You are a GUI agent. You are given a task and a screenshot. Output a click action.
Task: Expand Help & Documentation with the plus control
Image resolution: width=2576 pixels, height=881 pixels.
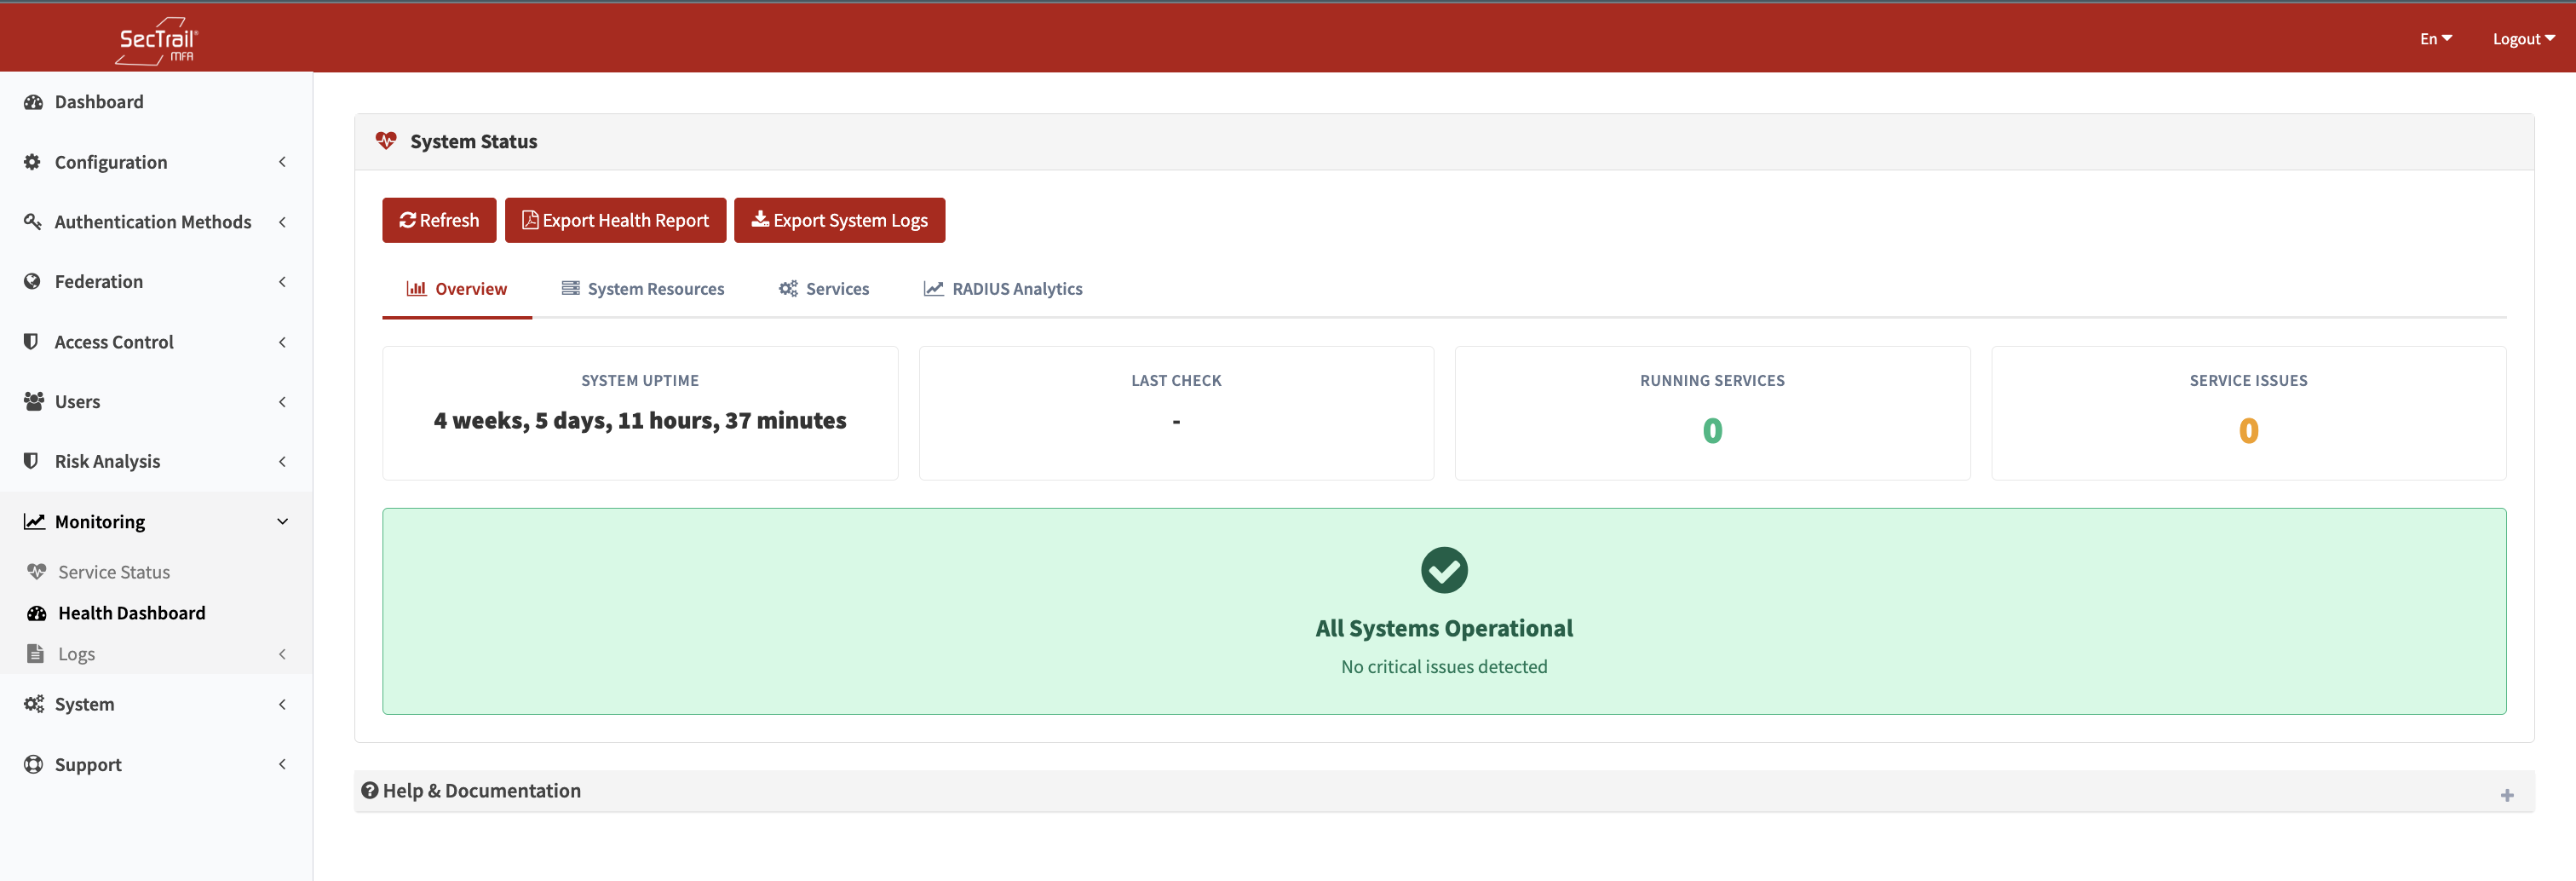click(2507, 794)
